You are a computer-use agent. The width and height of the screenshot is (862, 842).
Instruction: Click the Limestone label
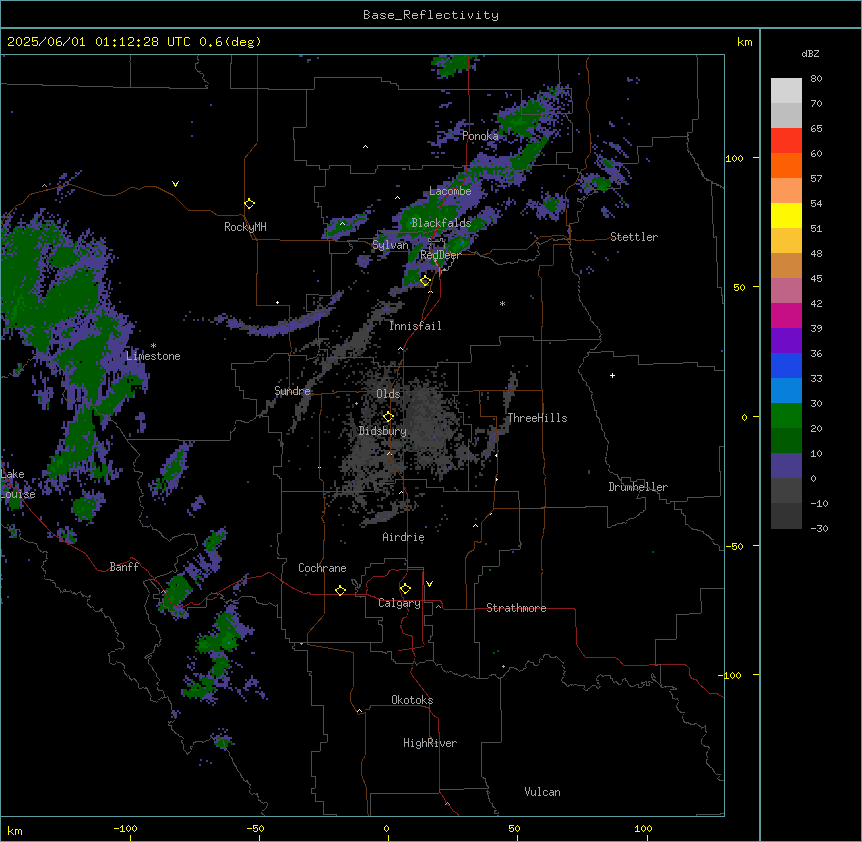point(153,356)
